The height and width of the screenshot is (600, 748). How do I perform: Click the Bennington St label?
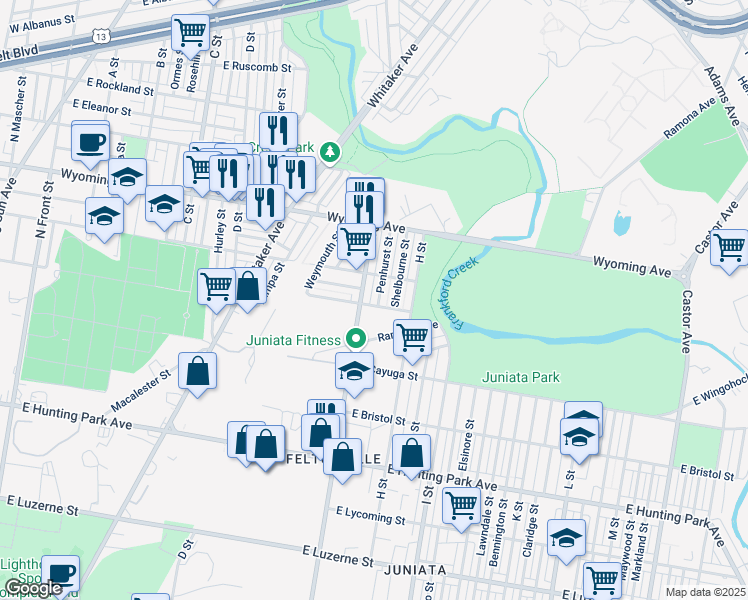coord(499,532)
